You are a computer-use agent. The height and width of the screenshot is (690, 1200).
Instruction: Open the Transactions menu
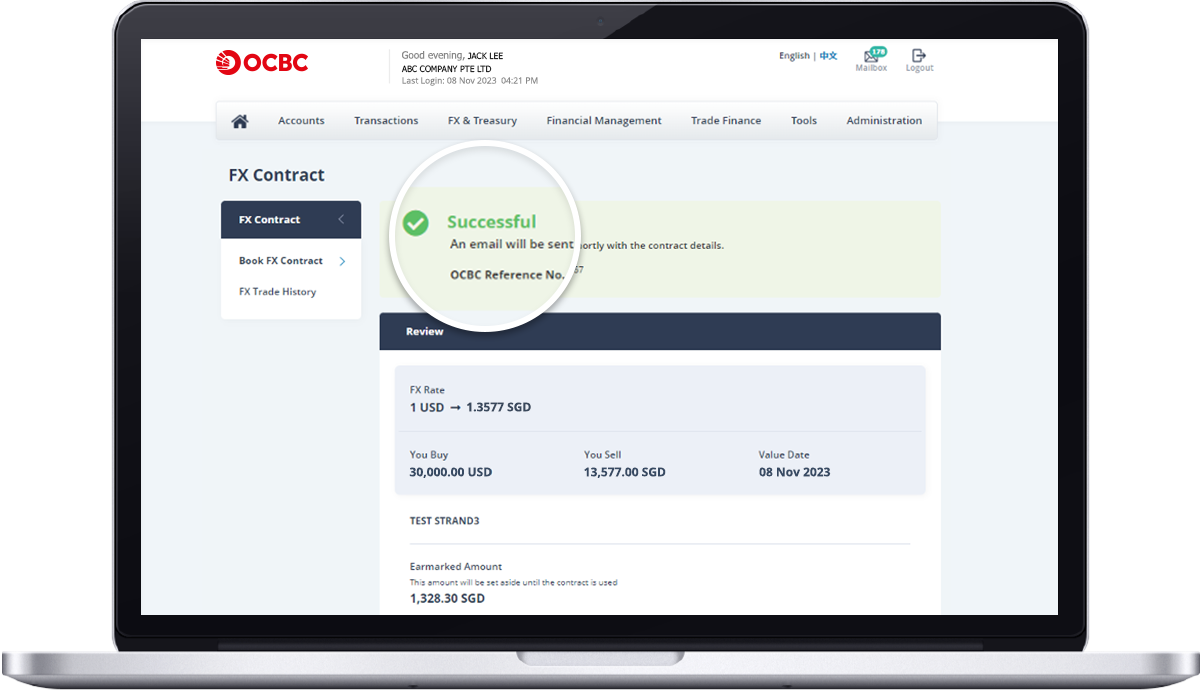click(x=386, y=121)
